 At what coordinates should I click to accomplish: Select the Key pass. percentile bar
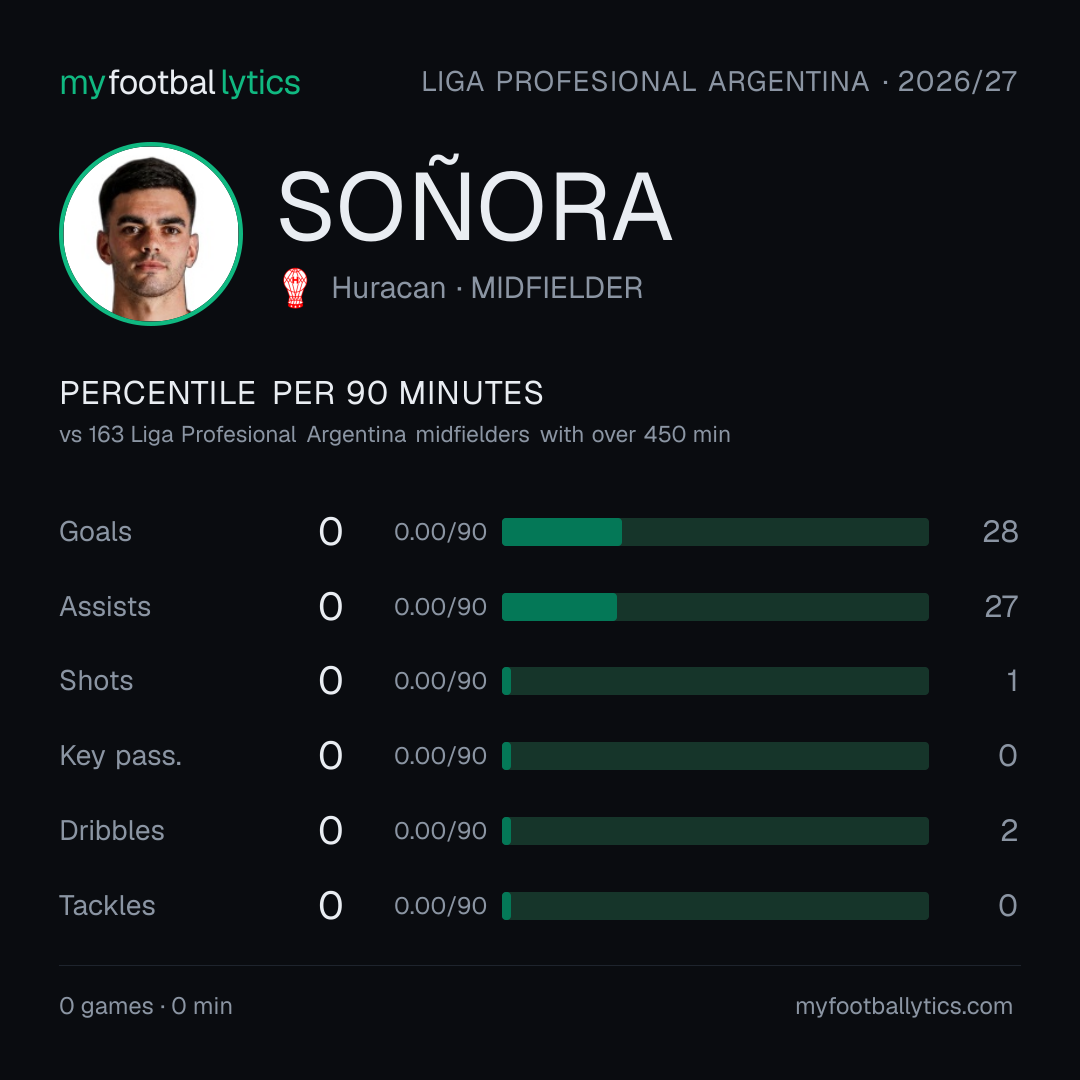(715, 756)
